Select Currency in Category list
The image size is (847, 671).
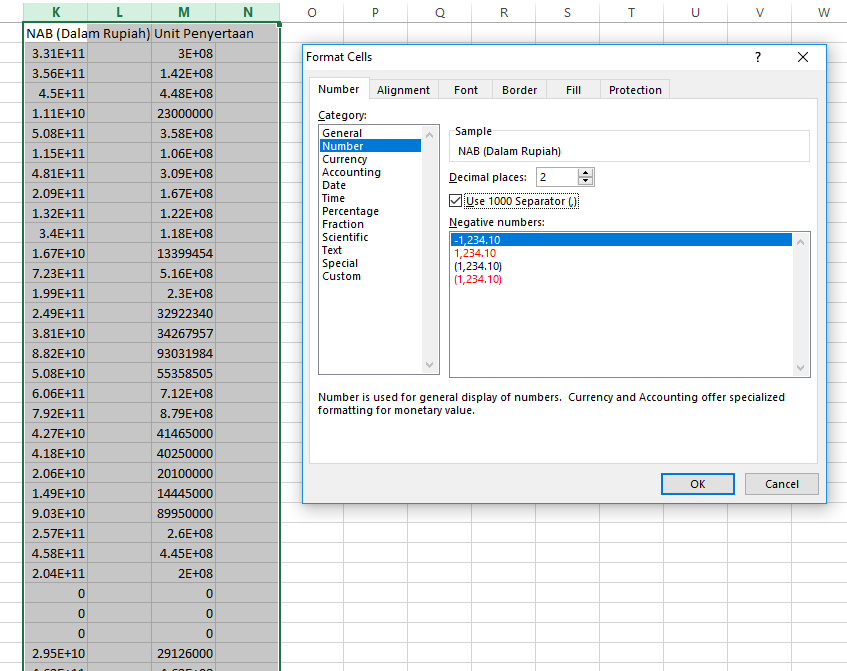coord(345,159)
